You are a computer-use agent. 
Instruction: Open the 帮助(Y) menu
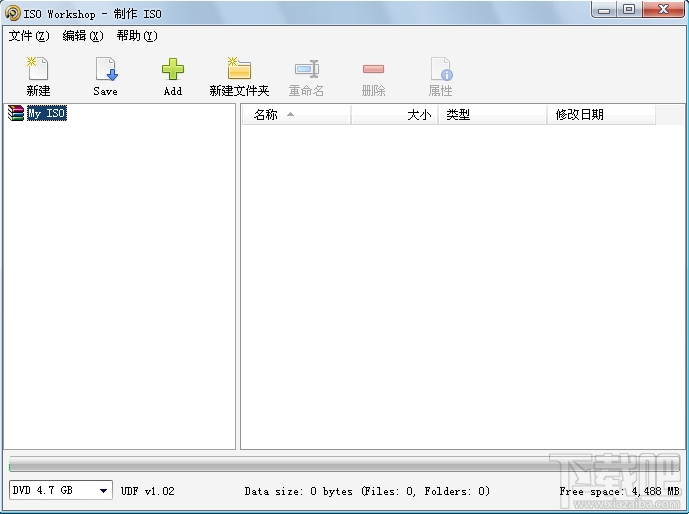tap(137, 36)
